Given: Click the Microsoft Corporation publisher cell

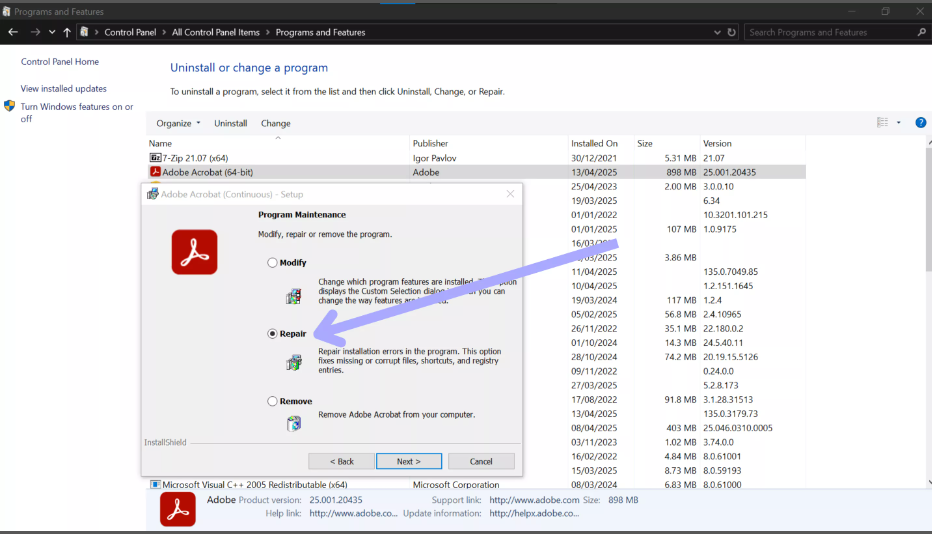Looking at the screenshot, I should [x=456, y=485].
